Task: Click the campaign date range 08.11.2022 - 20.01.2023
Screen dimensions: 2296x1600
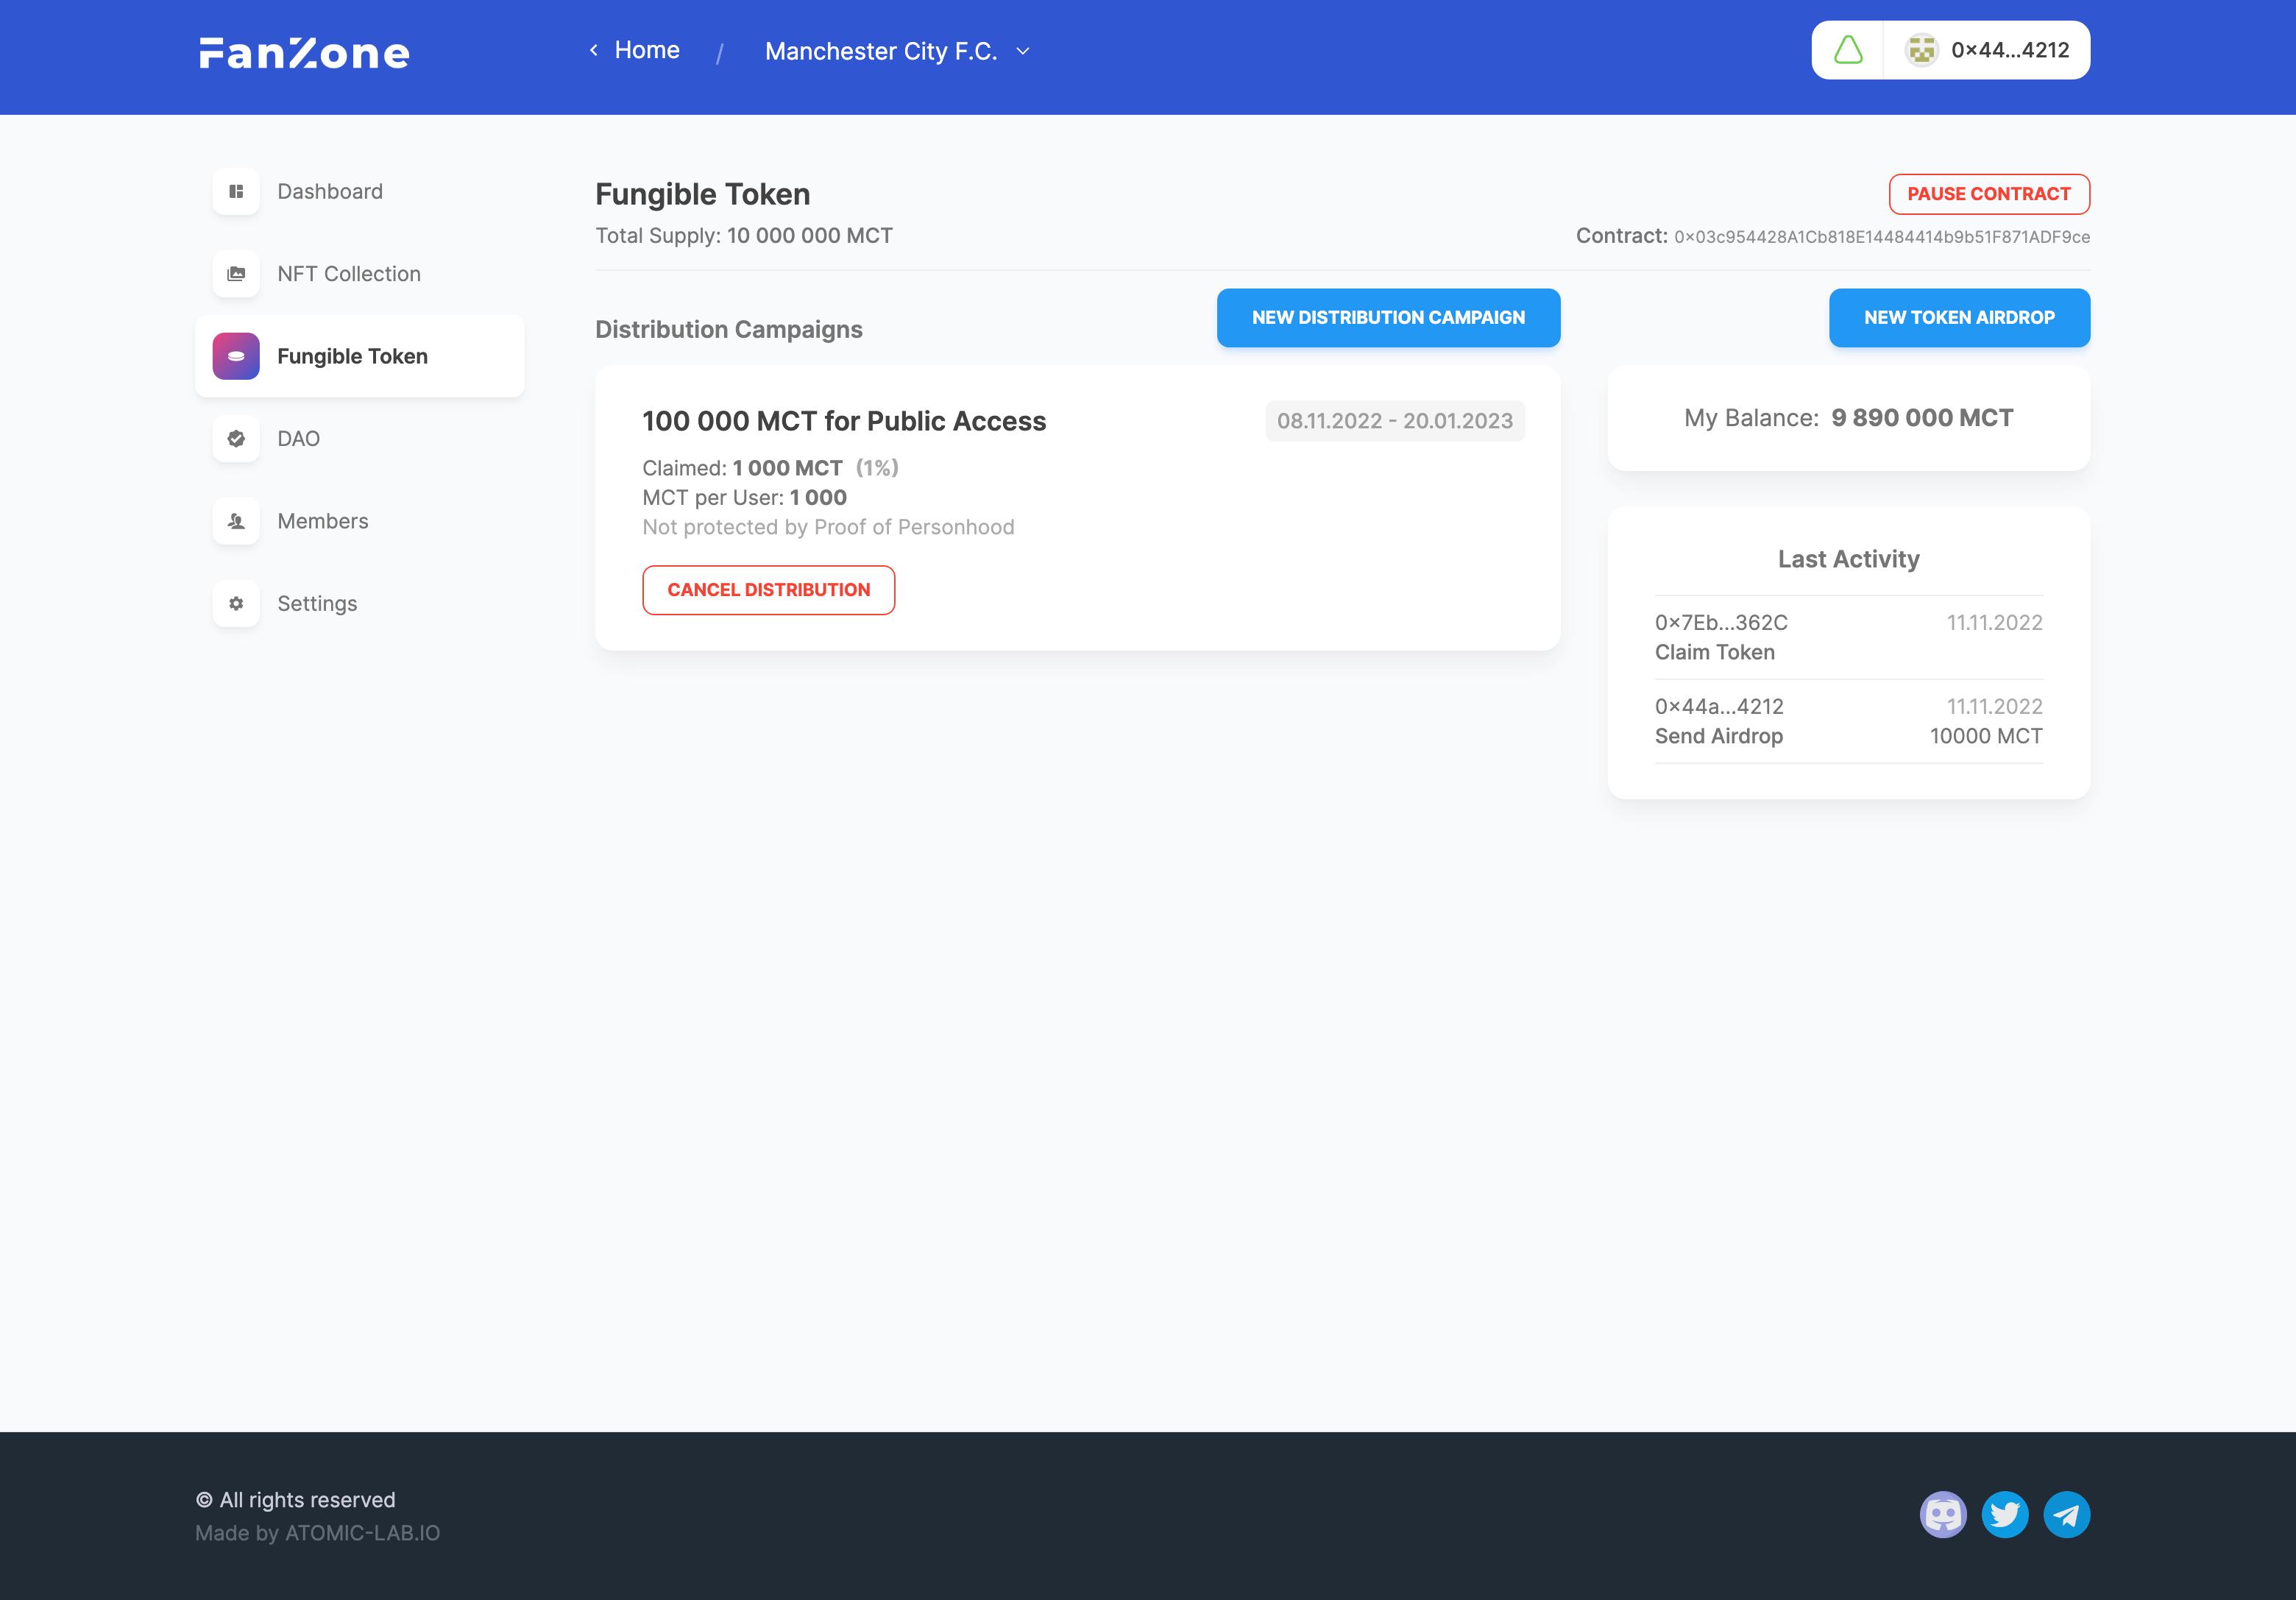Action: 1395,421
